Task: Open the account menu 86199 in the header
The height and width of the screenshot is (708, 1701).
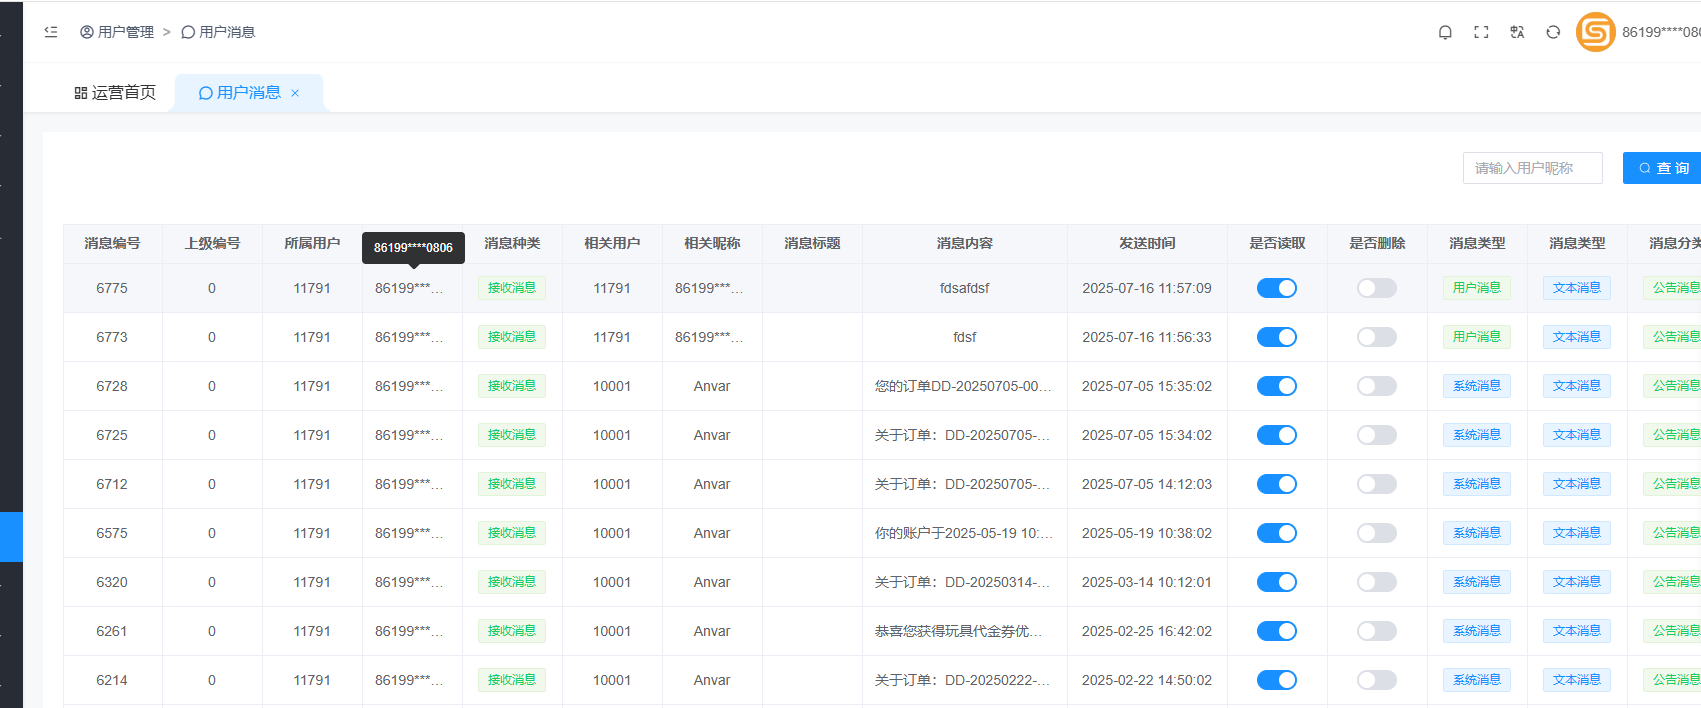Action: (1660, 32)
